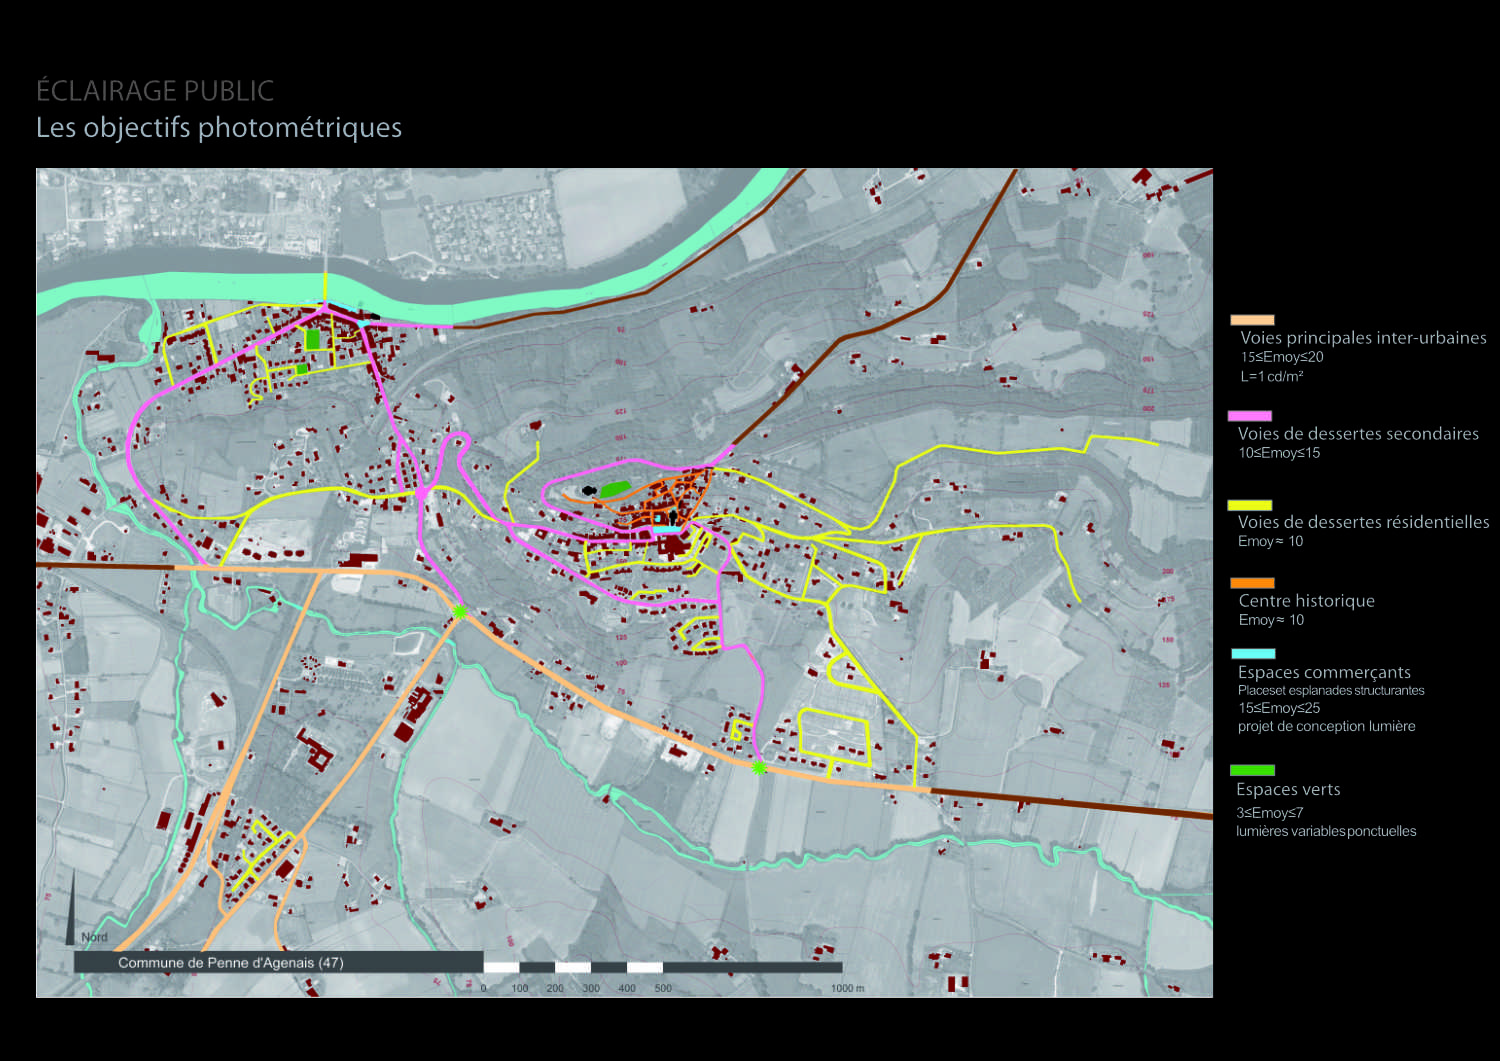Click the black blob beside the historic centre green space
Viewport: 1500px width, 1061px height.
pyautogui.click(x=589, y=491)
